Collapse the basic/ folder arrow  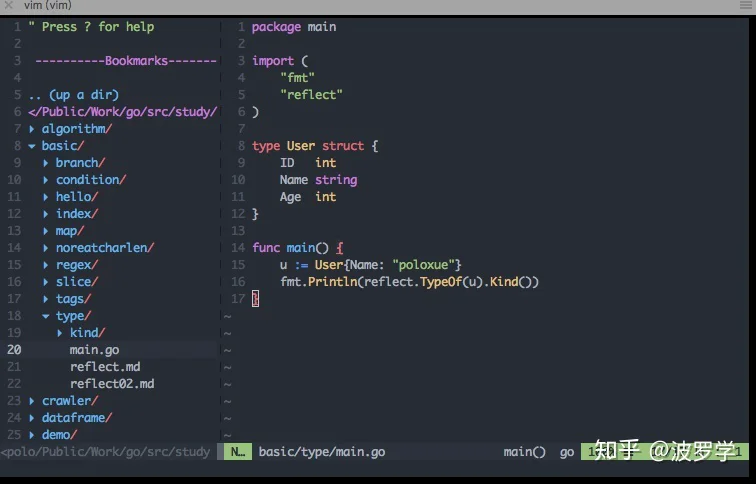[32, 146]
